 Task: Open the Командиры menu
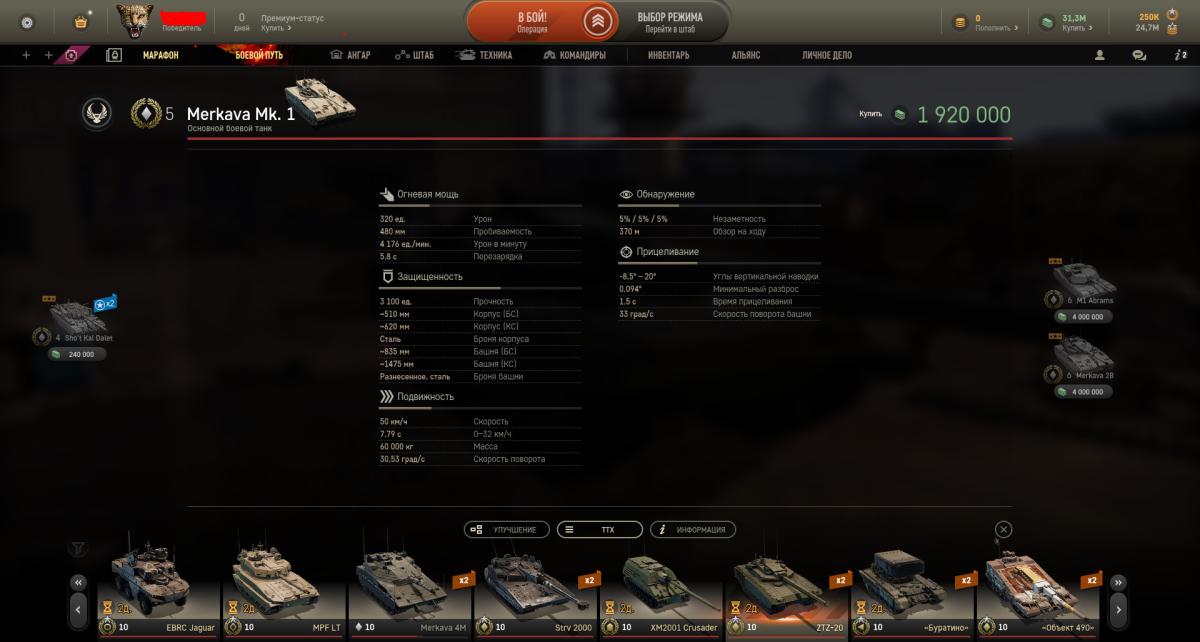pos(574,56)
